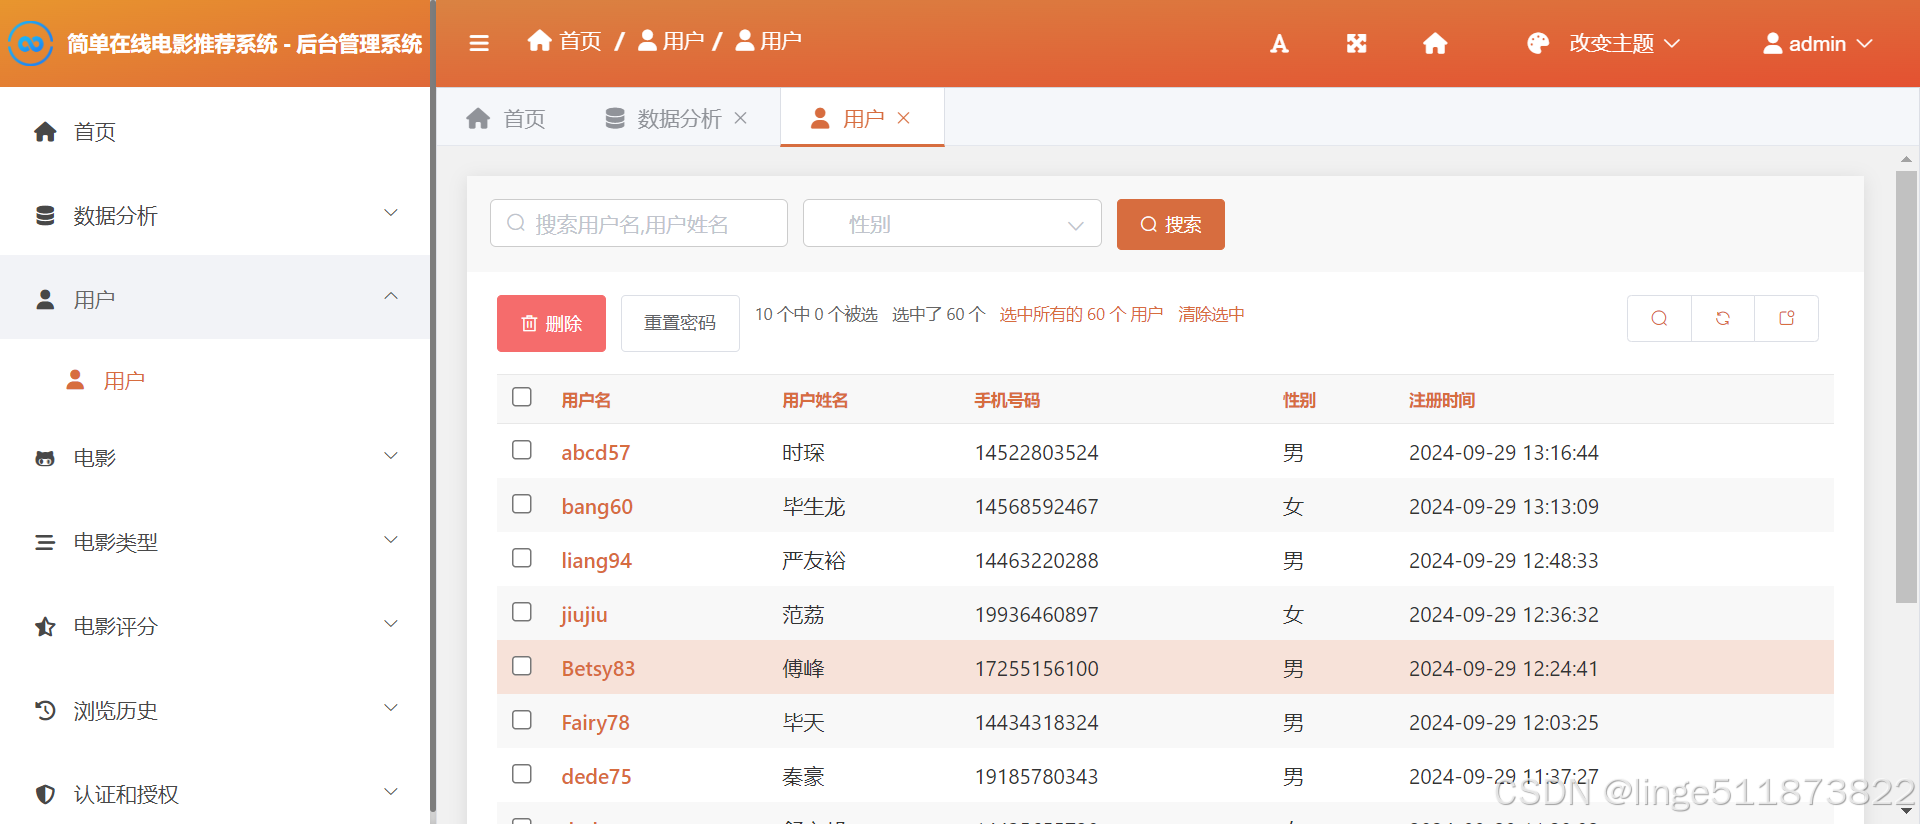Image resolution: width=1920 pixels, height=824 pixels.
Task: Check the jiujiu row checkbox
Action: (x=522, y=612)
